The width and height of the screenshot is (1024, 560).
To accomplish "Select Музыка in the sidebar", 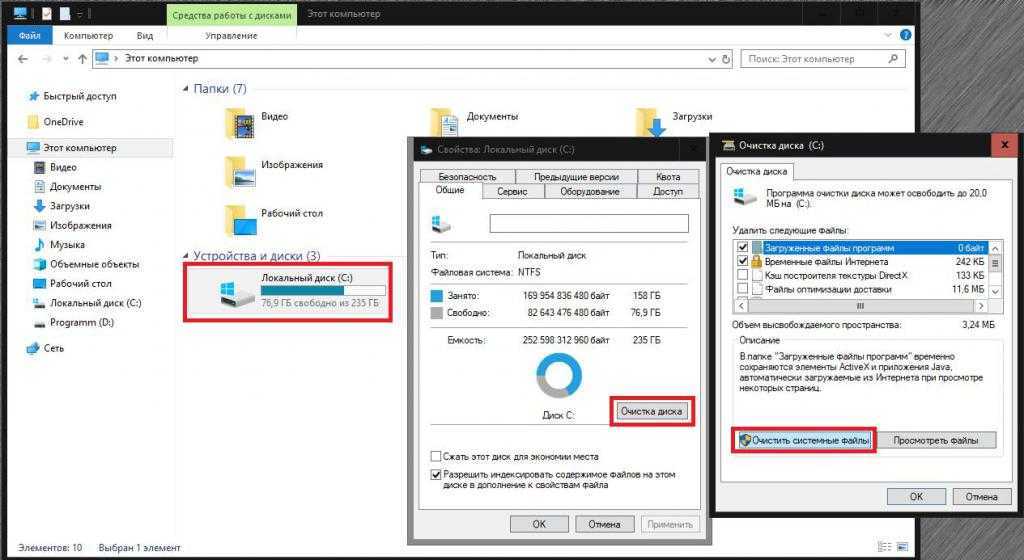I will point(67,245).
